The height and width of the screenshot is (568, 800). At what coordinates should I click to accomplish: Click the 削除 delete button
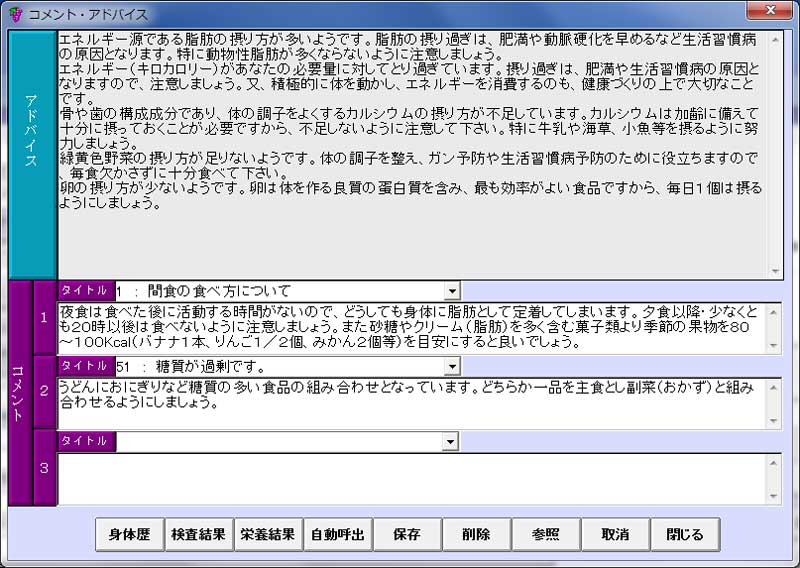(x=477, y=534)
